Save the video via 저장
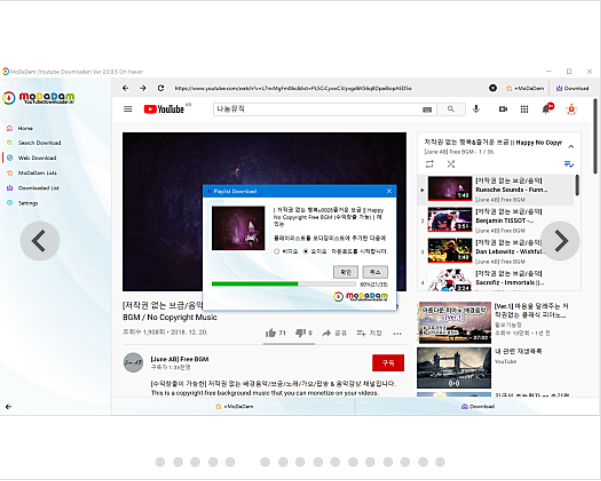This screenshot has width=601, height=481. pos(369,333)
